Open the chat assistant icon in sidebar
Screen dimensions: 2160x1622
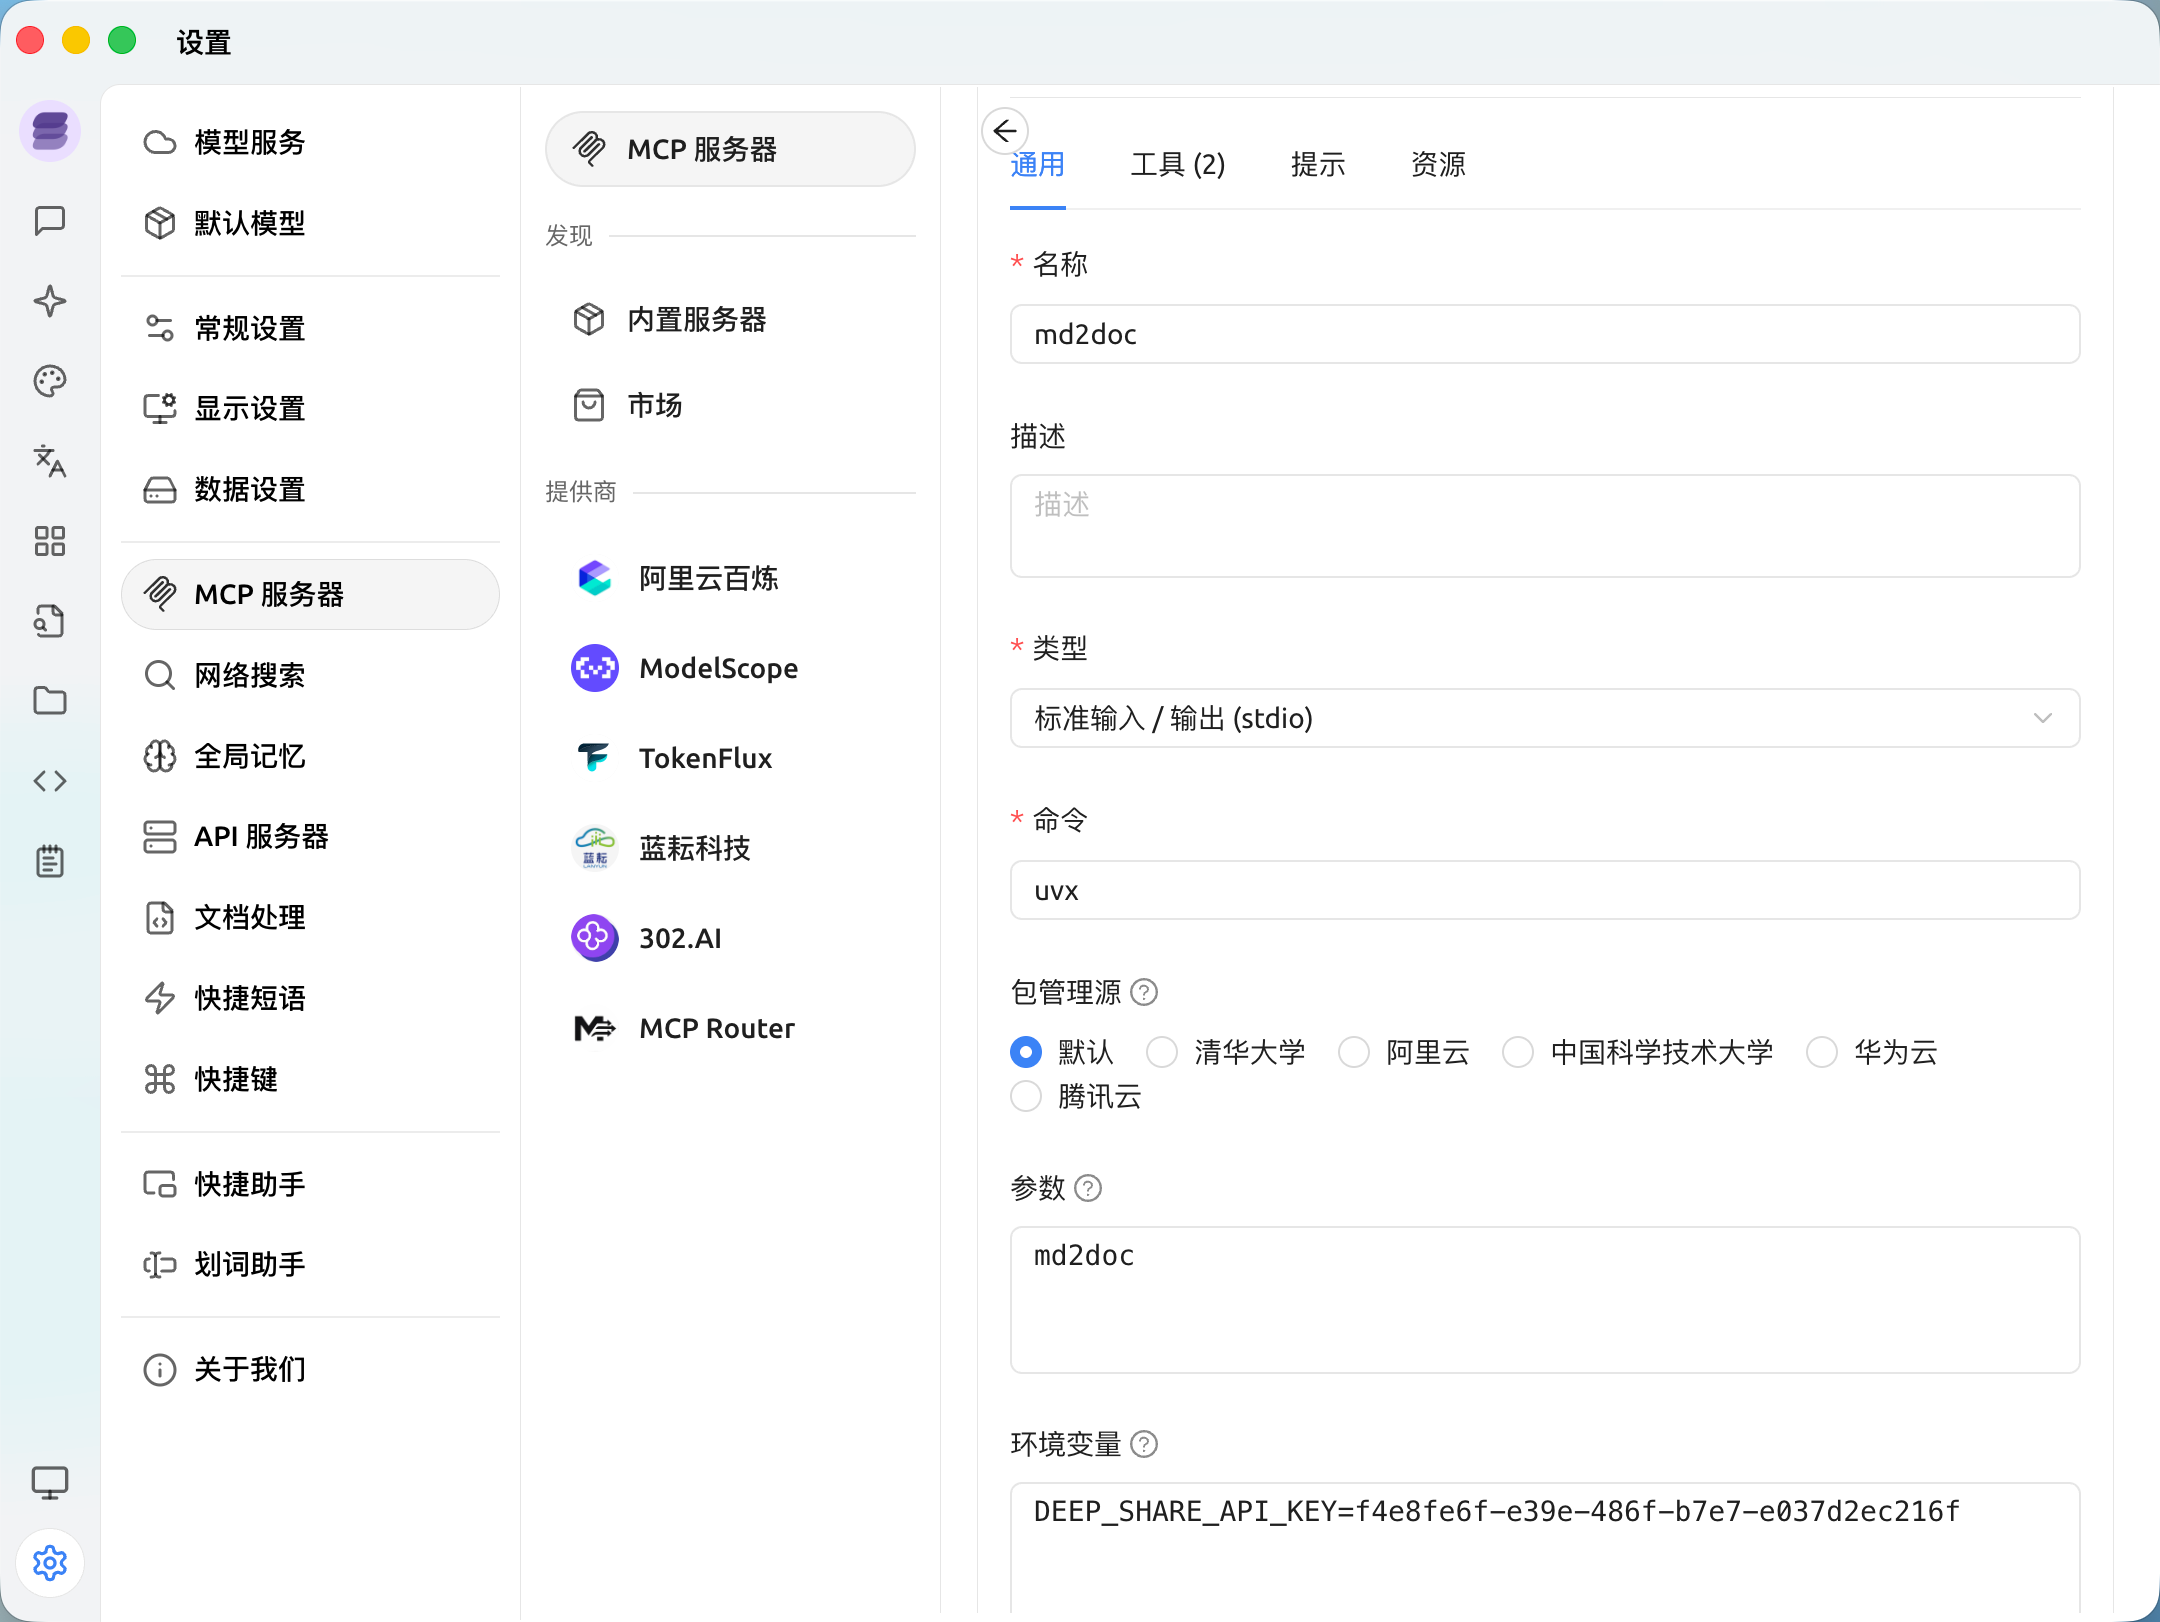pos(49,220)
